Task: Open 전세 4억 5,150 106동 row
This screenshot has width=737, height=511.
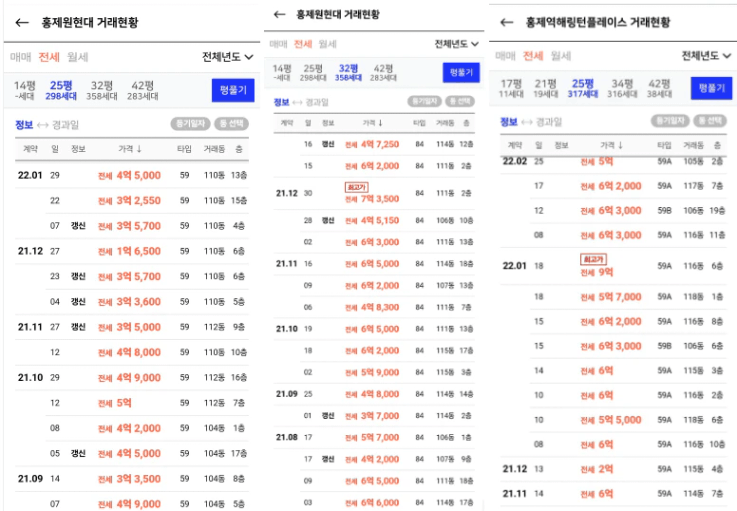Action: pyautogui.click(x=387, y=220)
